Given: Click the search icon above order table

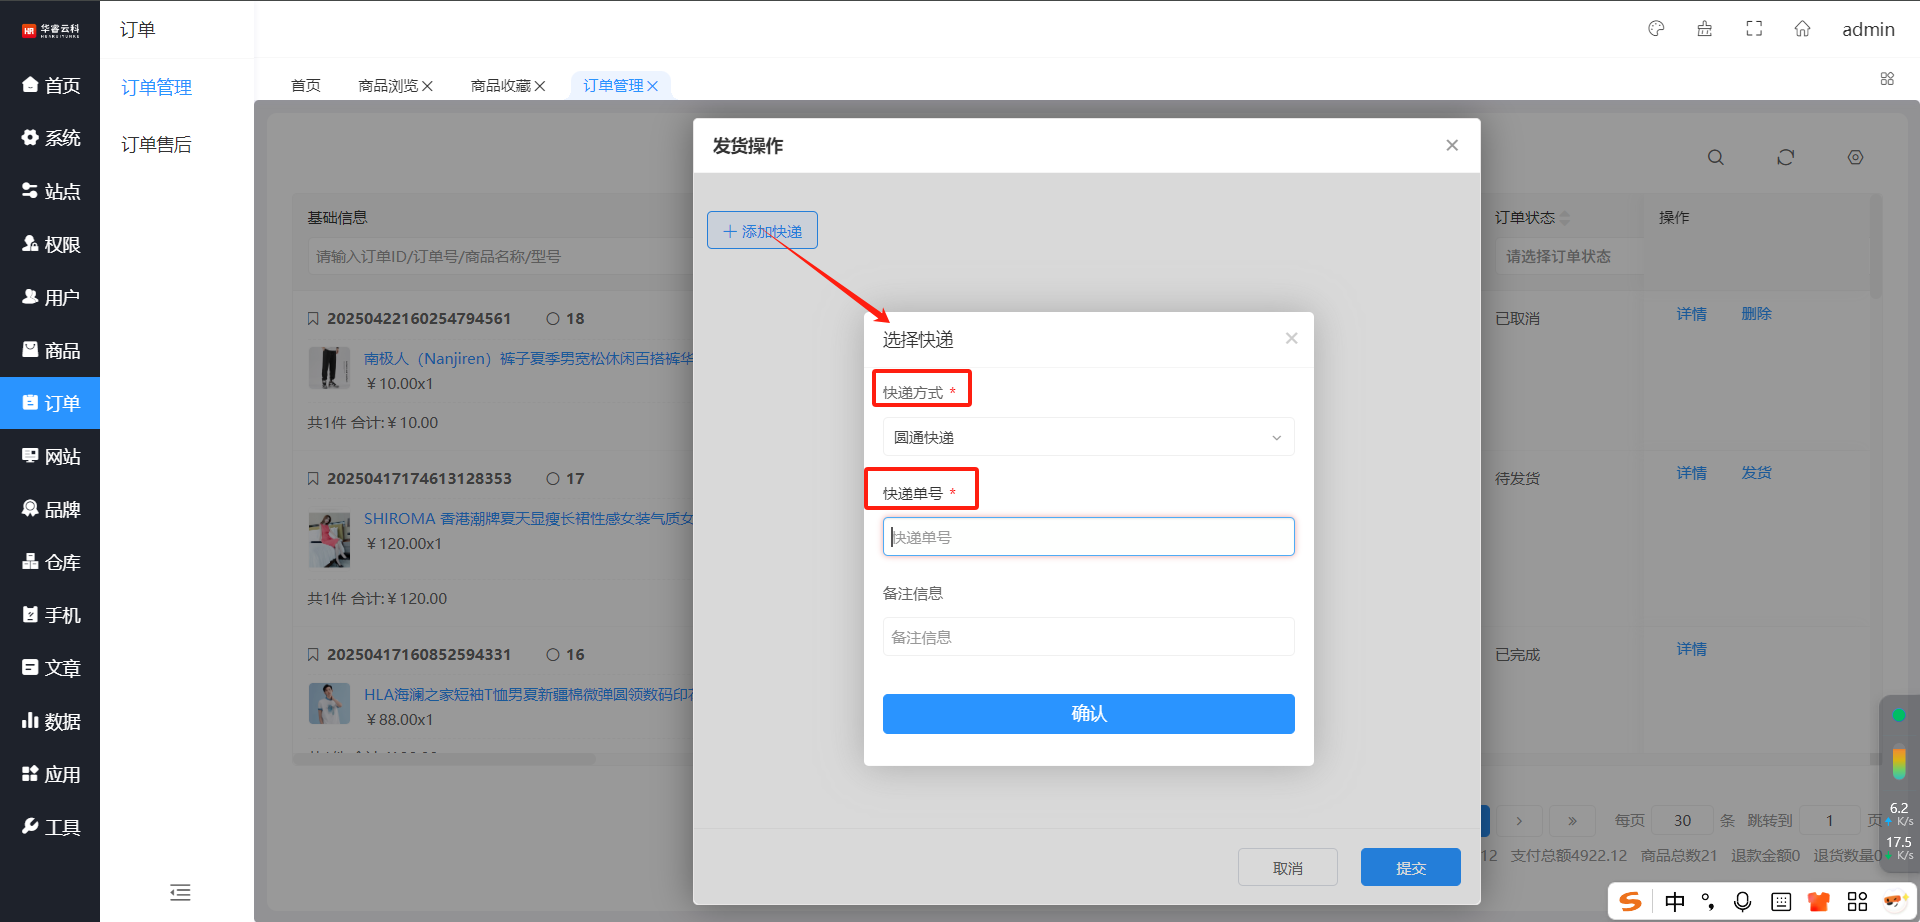Looking at the screenshot, I should coord(1716,158).
